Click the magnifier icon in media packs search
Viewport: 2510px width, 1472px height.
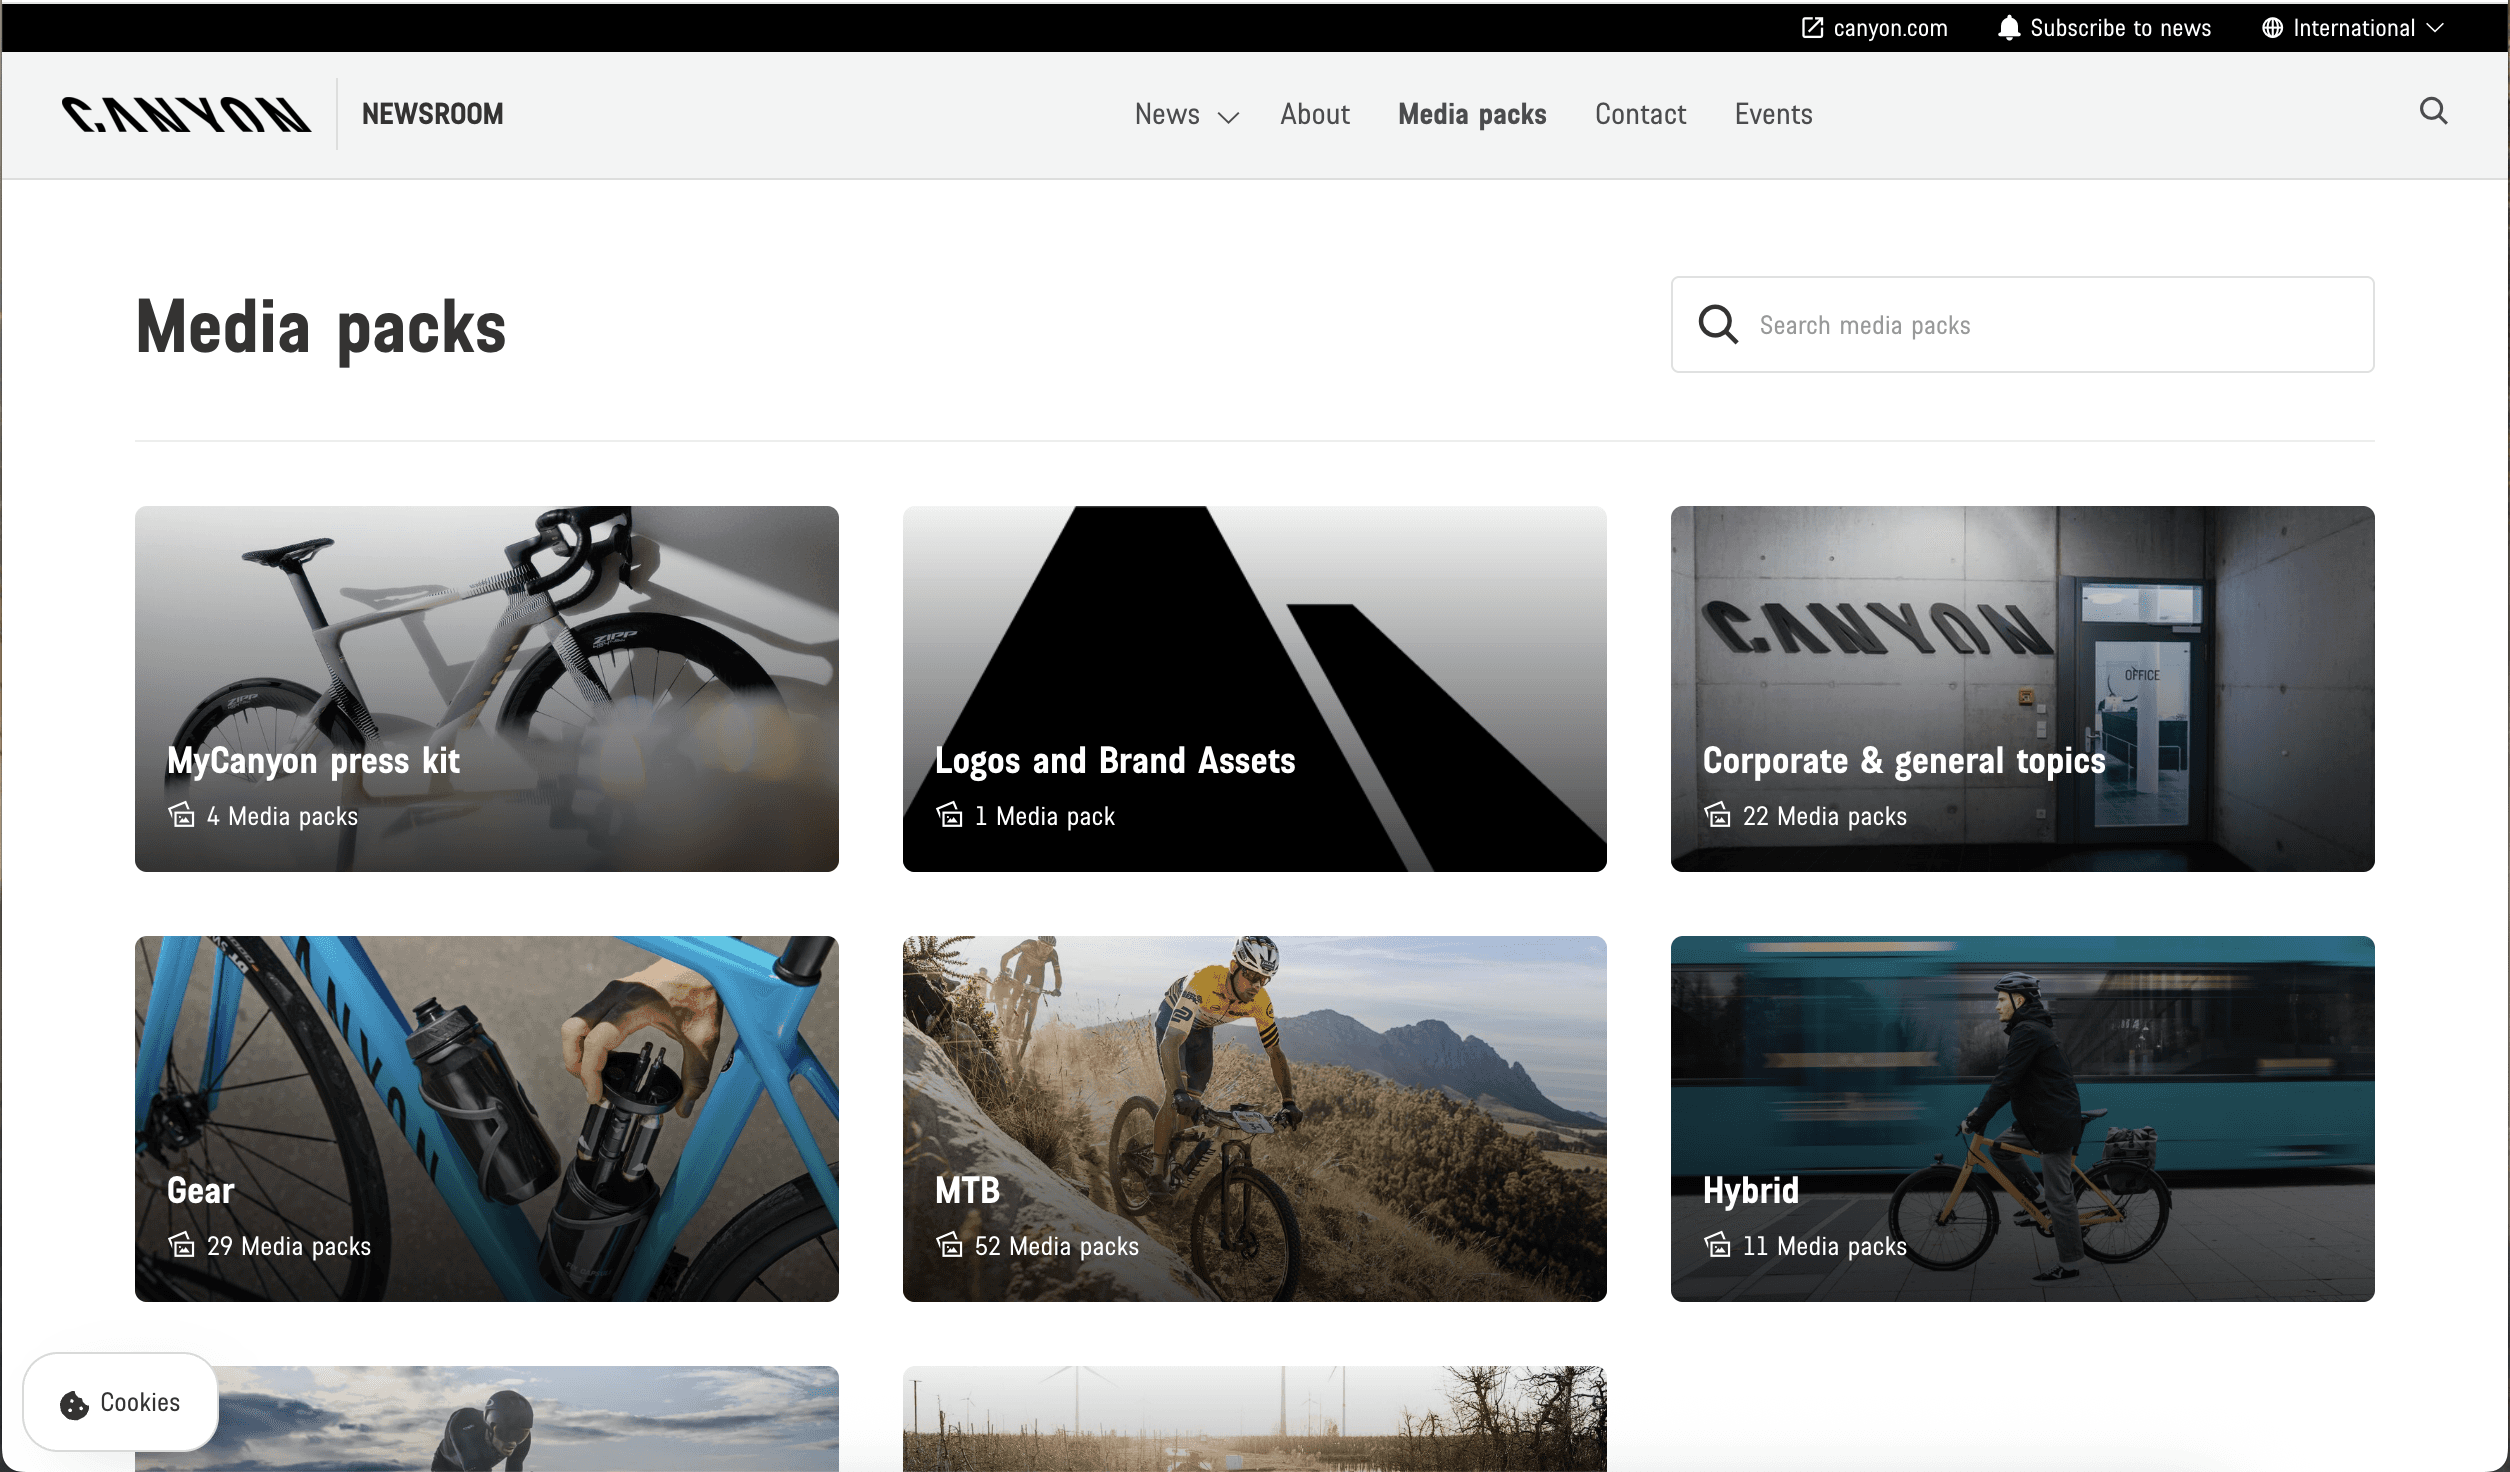pos(1718,324)
